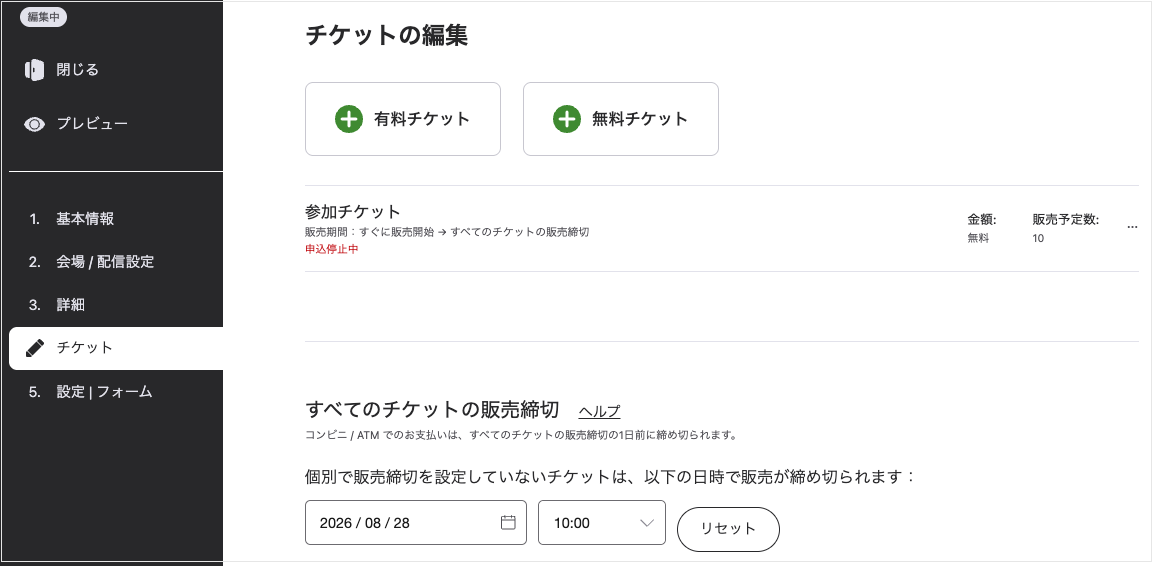Viewport: 1154px width, 566px height.
Task: Add a 有料チケット
Action: click(x=403, y=119)
